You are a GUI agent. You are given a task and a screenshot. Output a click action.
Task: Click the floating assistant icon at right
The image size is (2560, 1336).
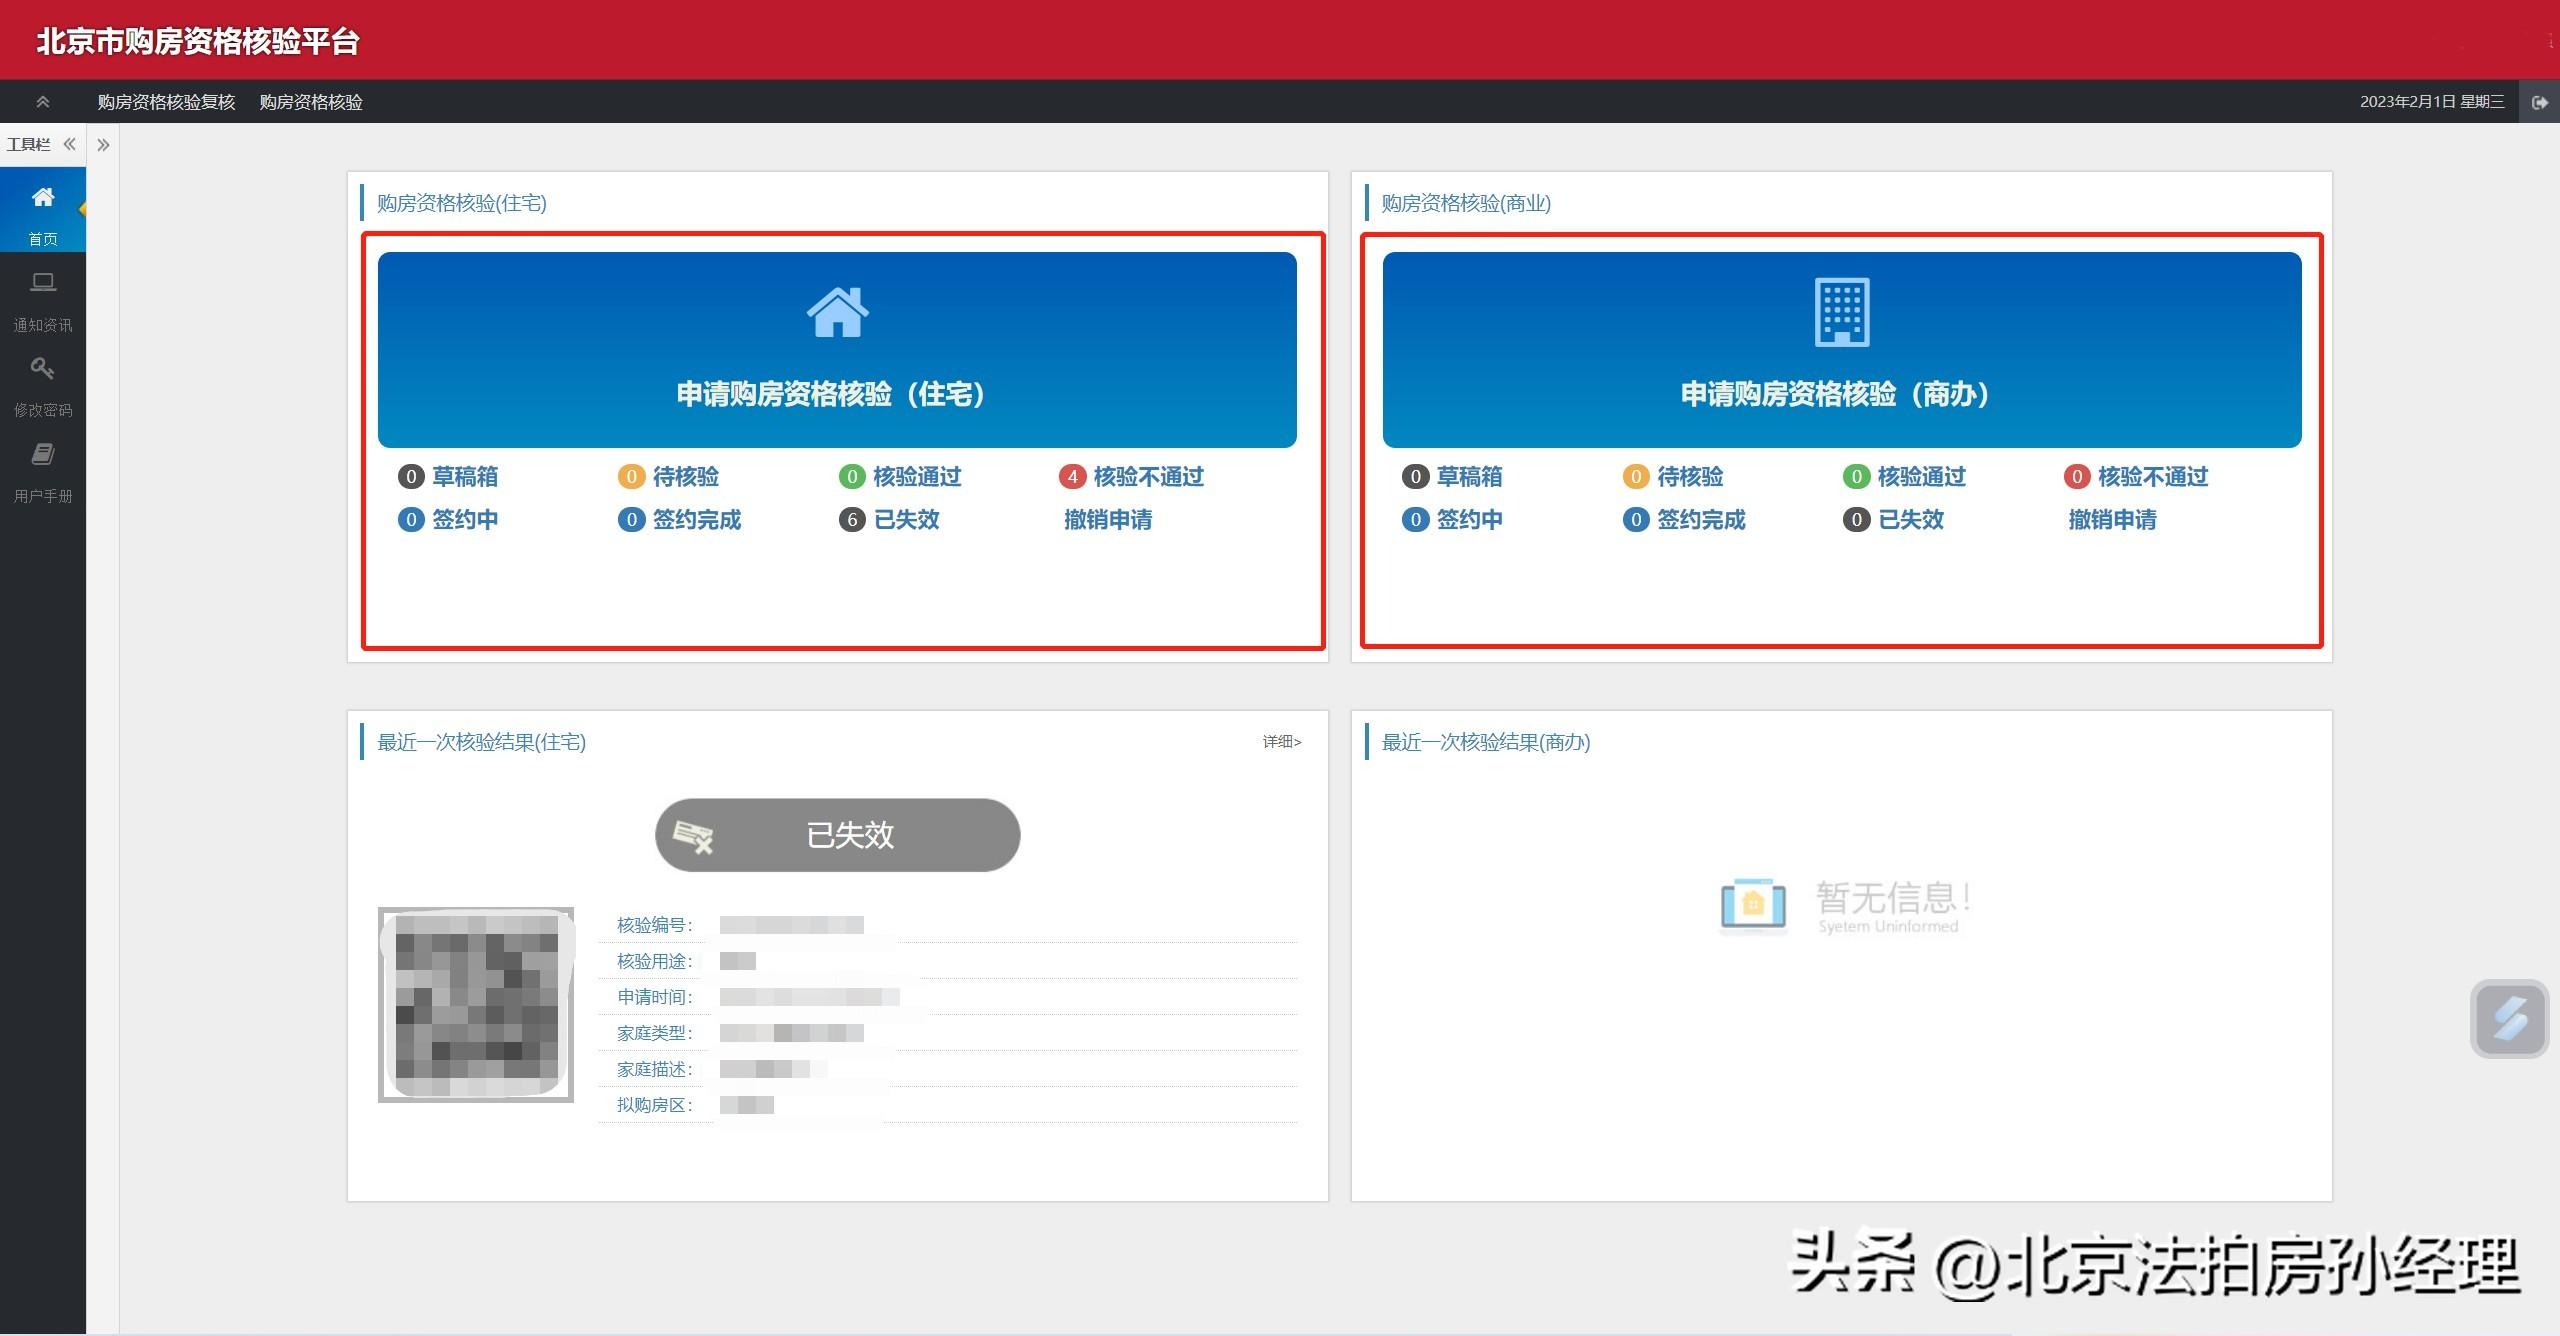2510,1019
